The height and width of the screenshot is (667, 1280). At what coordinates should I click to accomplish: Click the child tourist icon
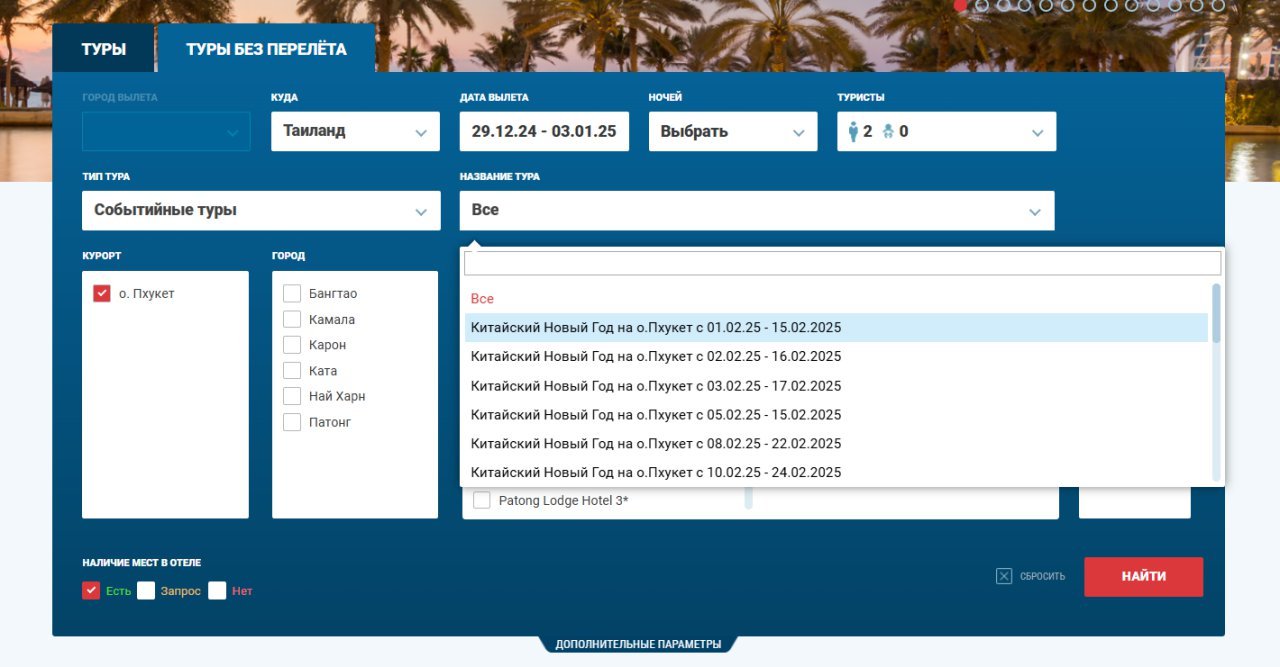[888, 131]
